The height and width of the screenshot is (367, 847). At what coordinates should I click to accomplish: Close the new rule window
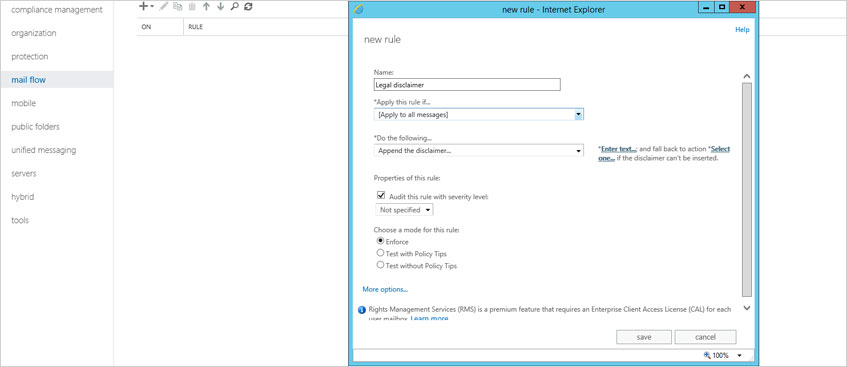pyautogui.click(x=742, y=8)
